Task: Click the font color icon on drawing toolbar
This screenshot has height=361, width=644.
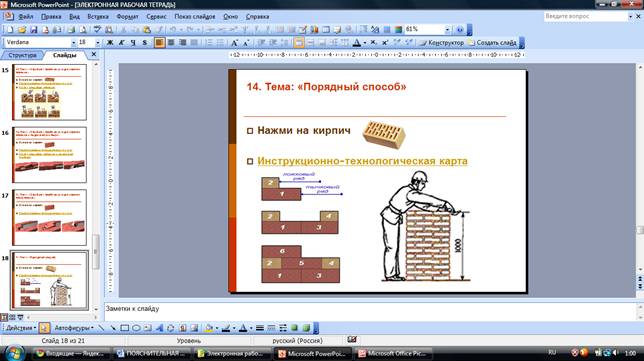Action: [243, 328]
